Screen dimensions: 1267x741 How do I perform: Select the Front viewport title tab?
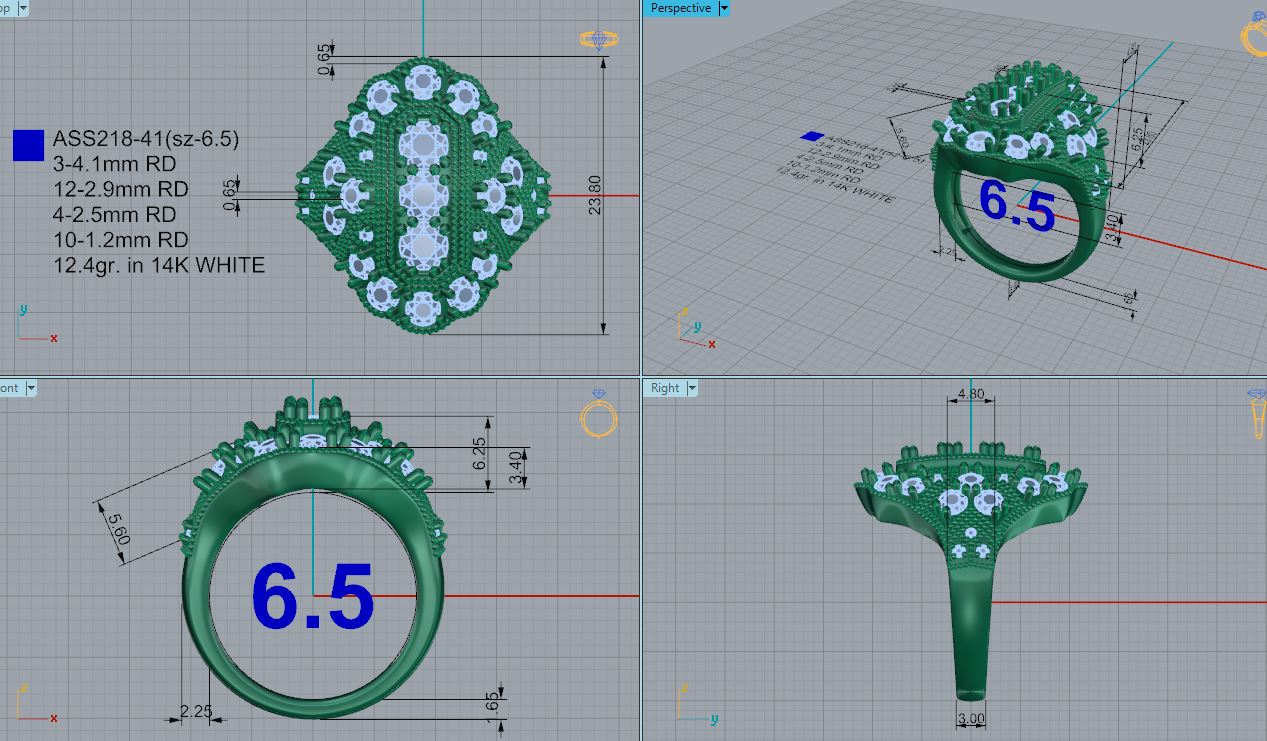(11, 388)
